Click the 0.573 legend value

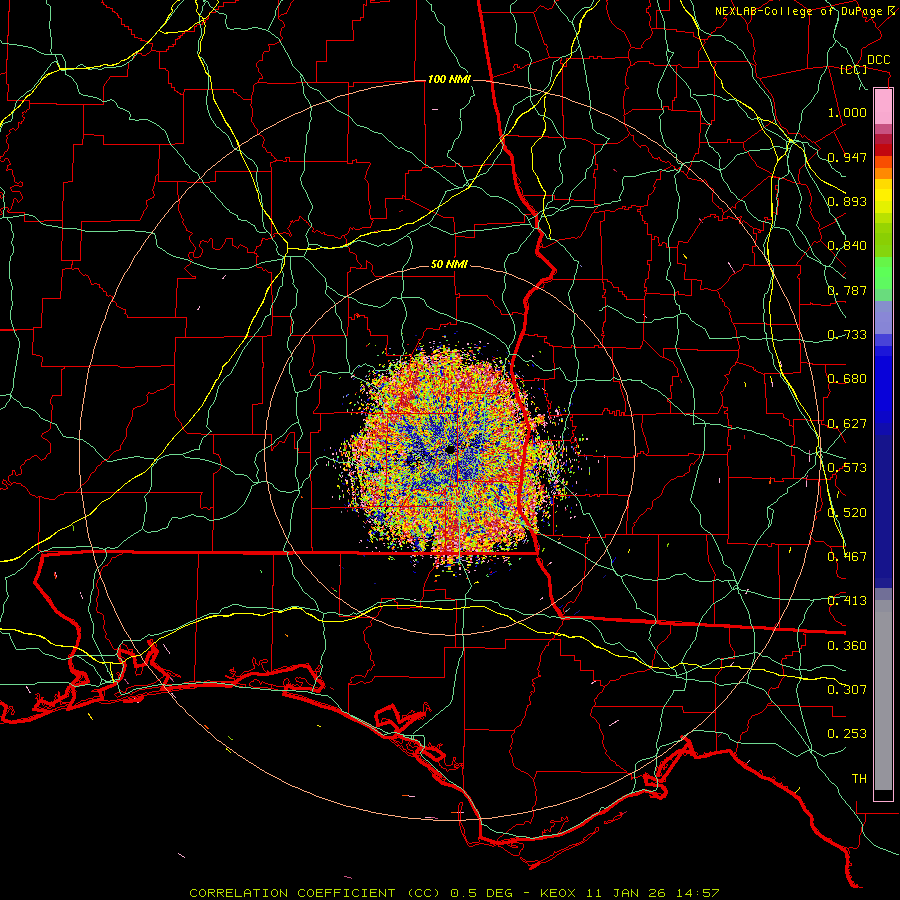pos(847,468)
